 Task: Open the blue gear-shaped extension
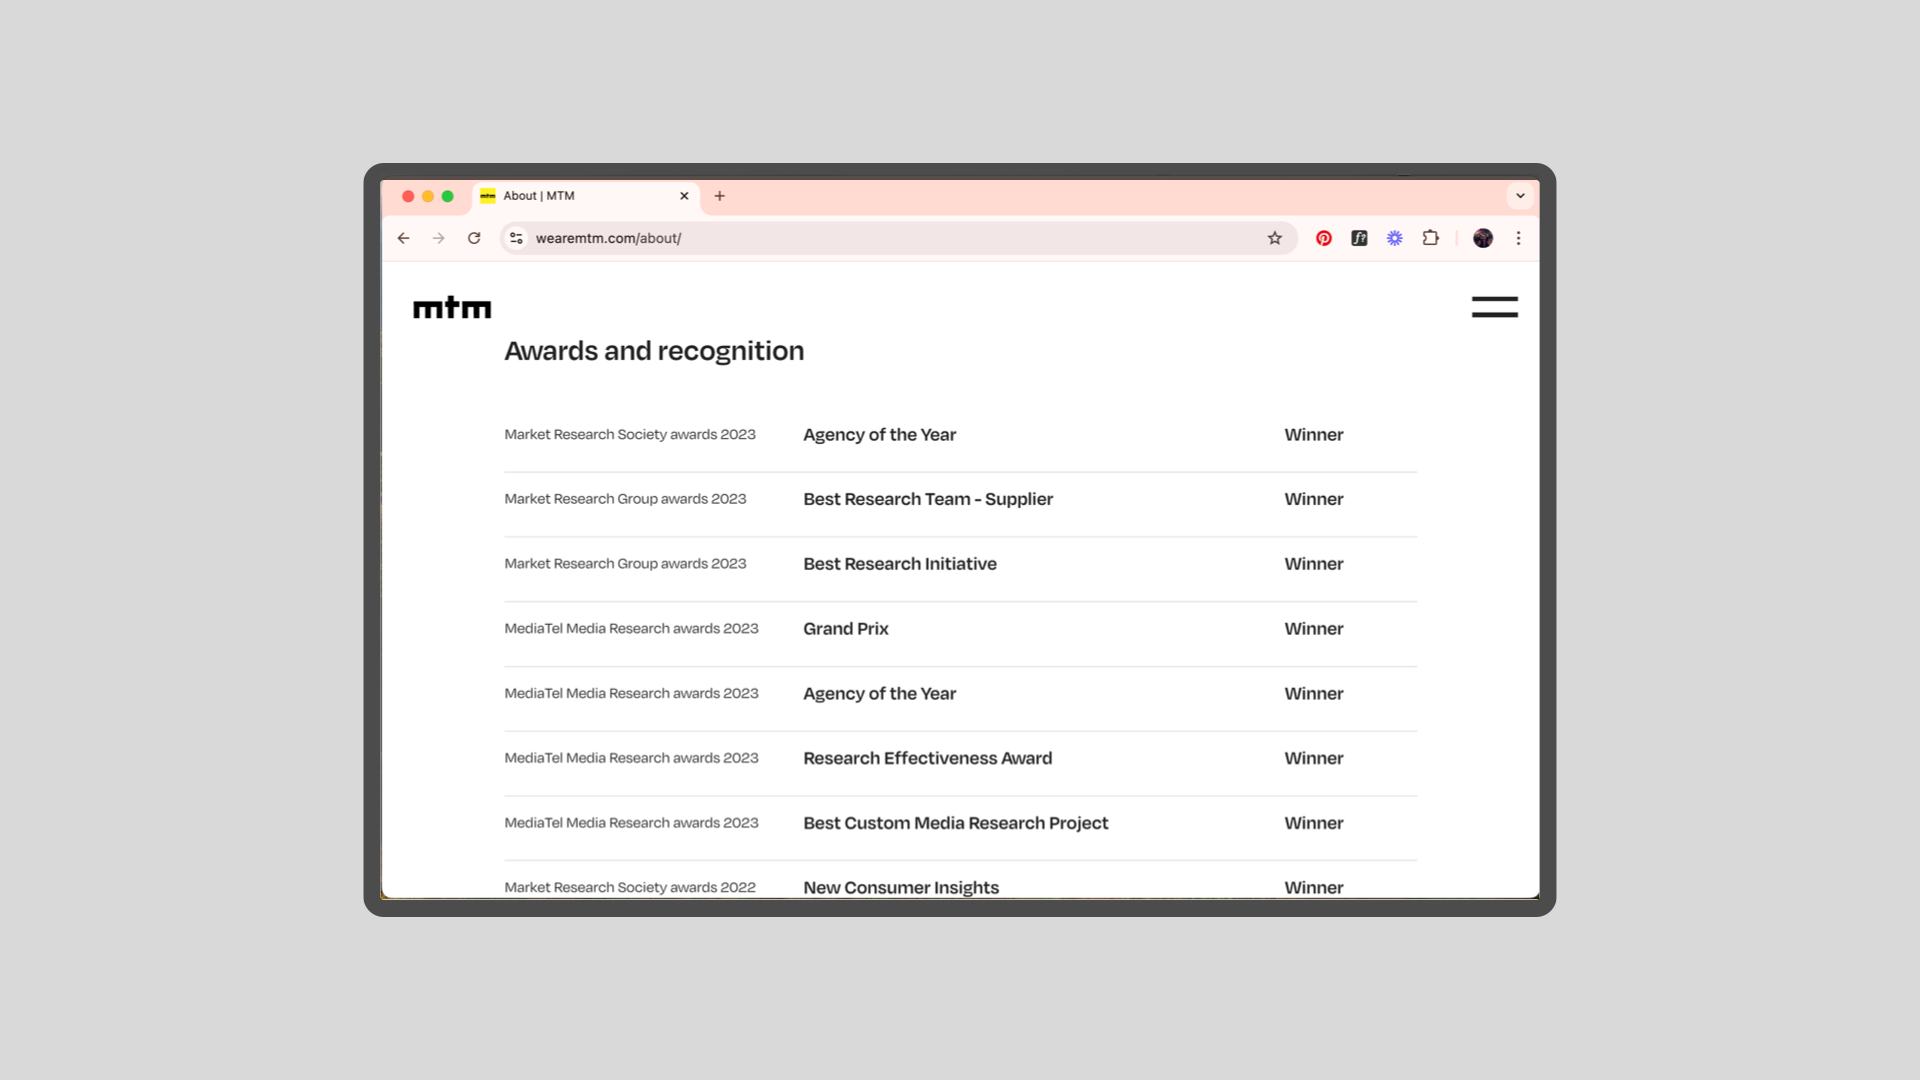tap(1394, 238)
